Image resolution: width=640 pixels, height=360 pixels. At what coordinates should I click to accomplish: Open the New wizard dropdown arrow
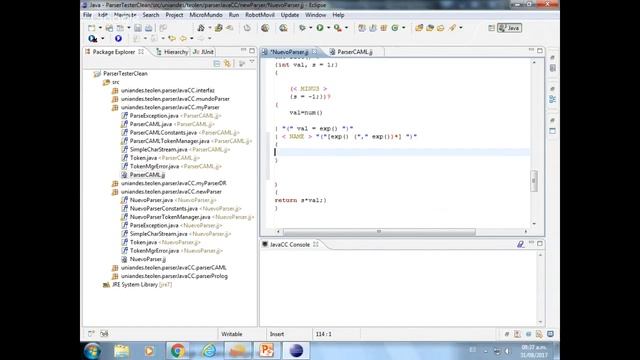point(100,28)
